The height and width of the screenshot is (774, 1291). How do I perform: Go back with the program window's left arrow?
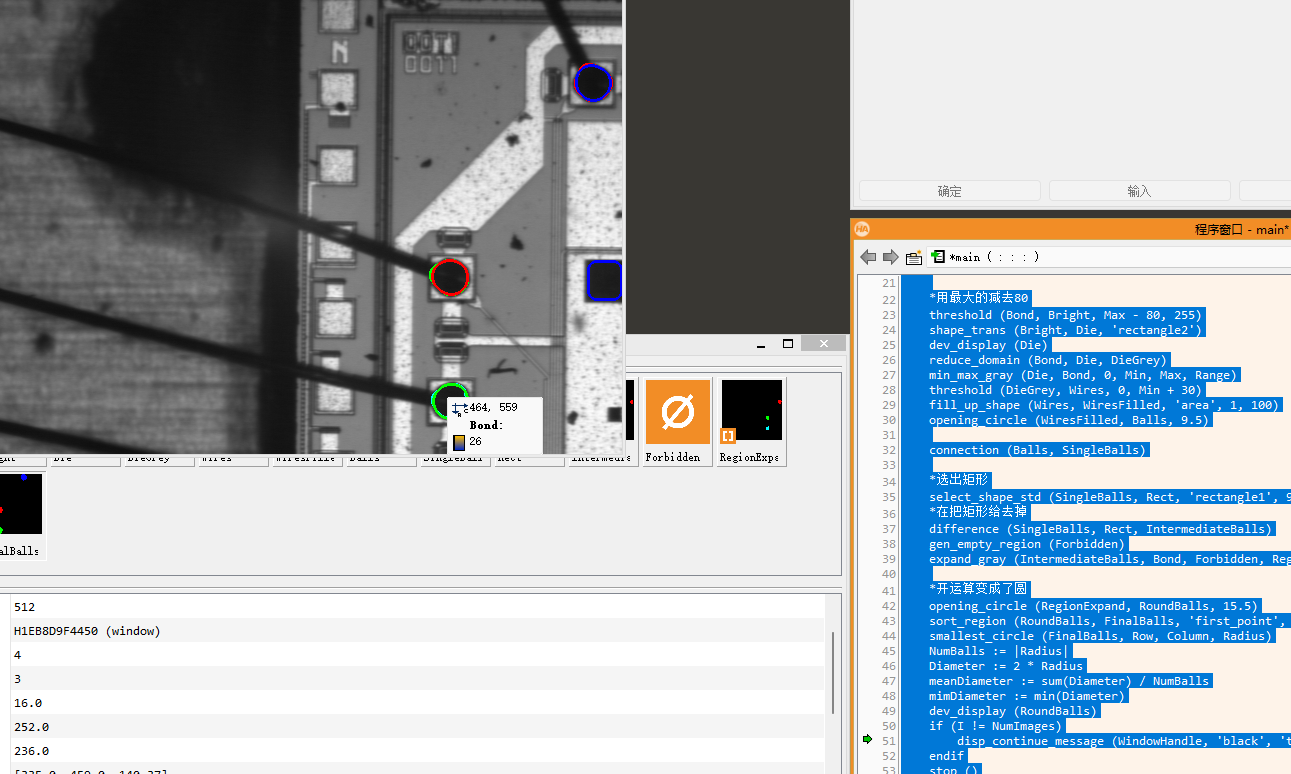click(x=868, y=257)
